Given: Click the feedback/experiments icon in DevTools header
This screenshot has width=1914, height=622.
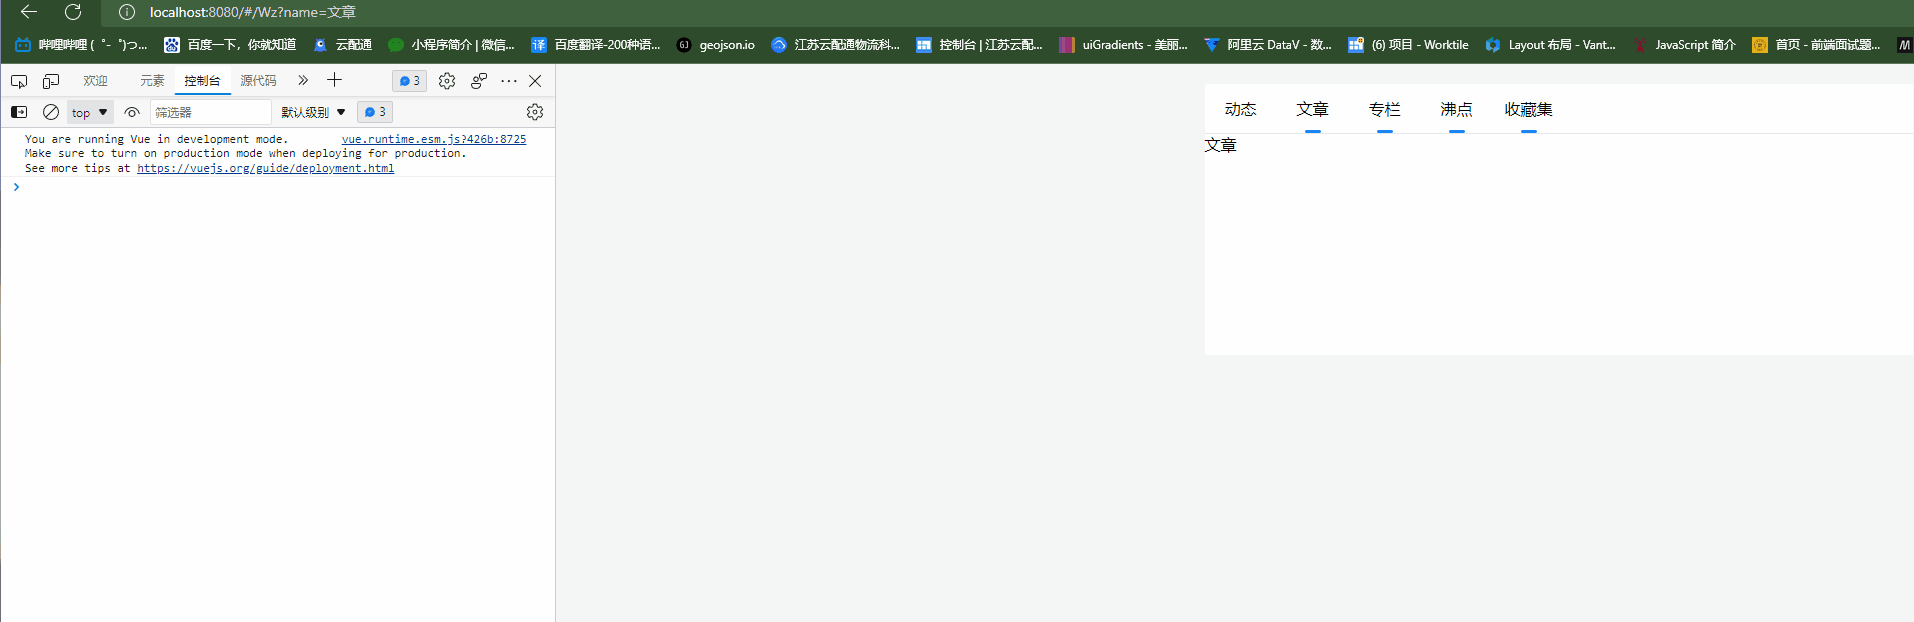Looking at the screenshot, I should point(479,81).
